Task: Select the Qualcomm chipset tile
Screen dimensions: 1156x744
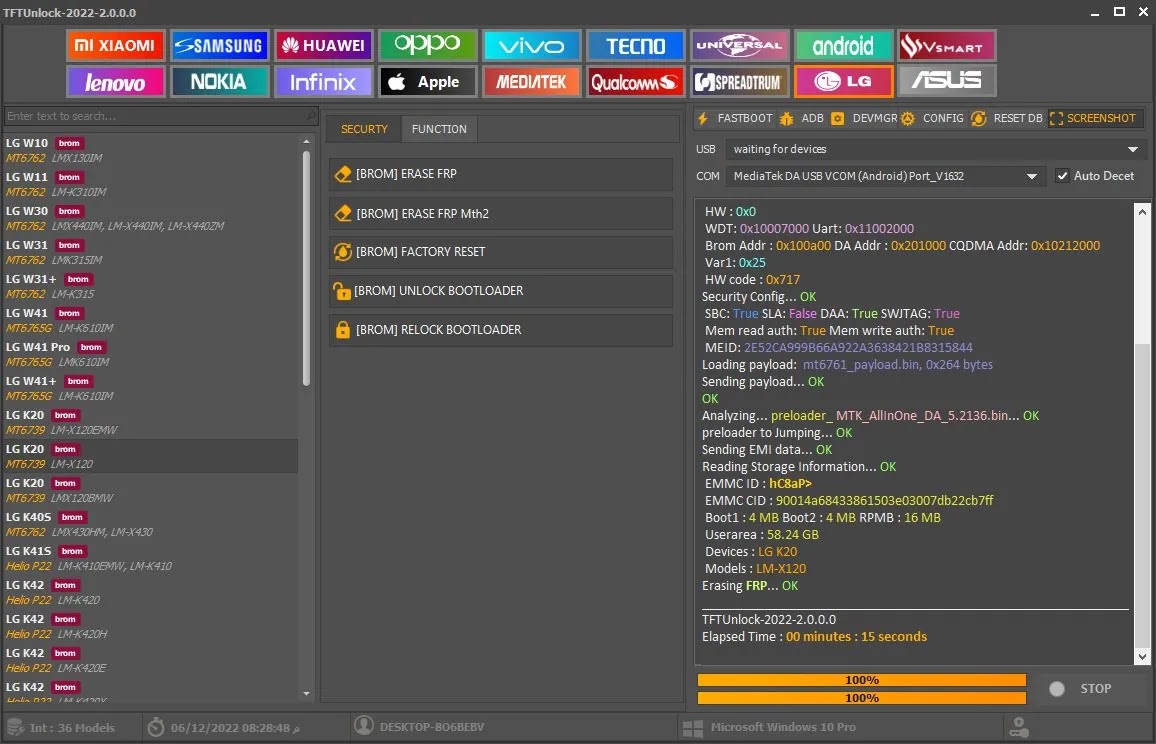Action: pos(636,82)
